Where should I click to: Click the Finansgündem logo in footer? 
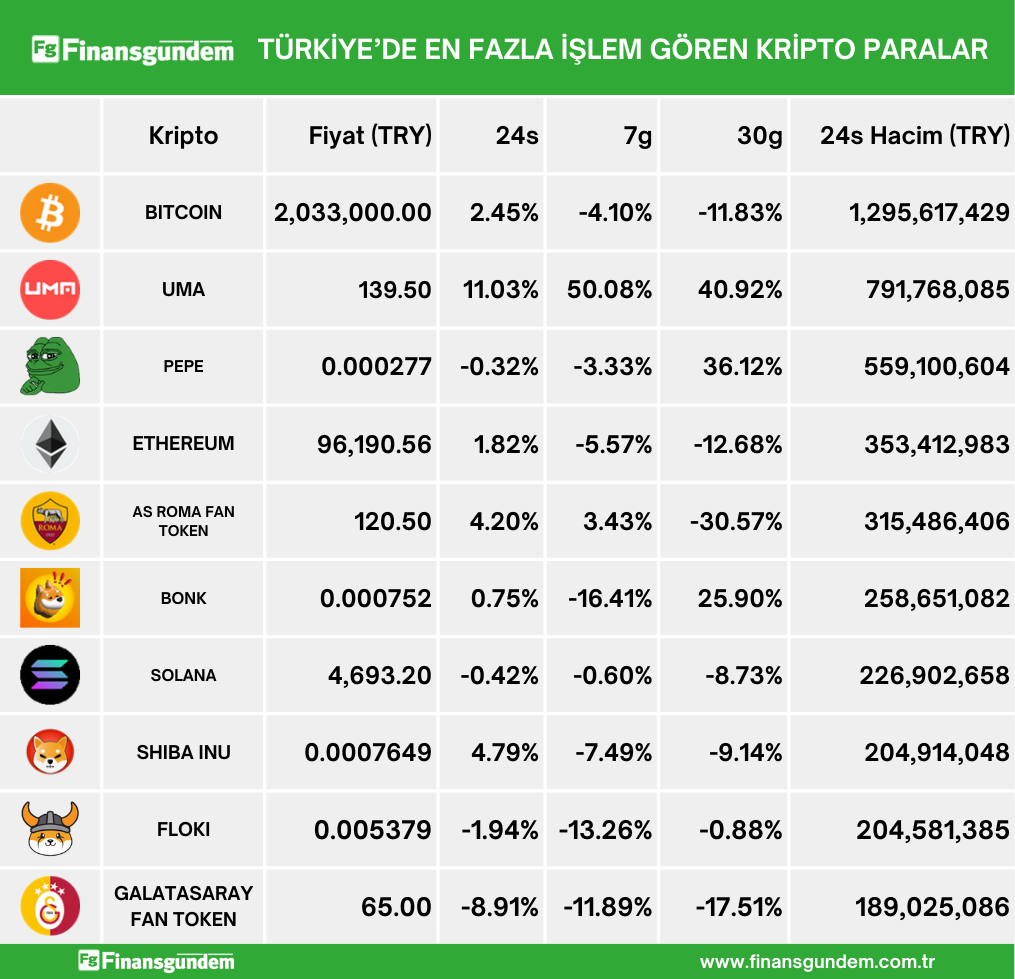(156, 962)
